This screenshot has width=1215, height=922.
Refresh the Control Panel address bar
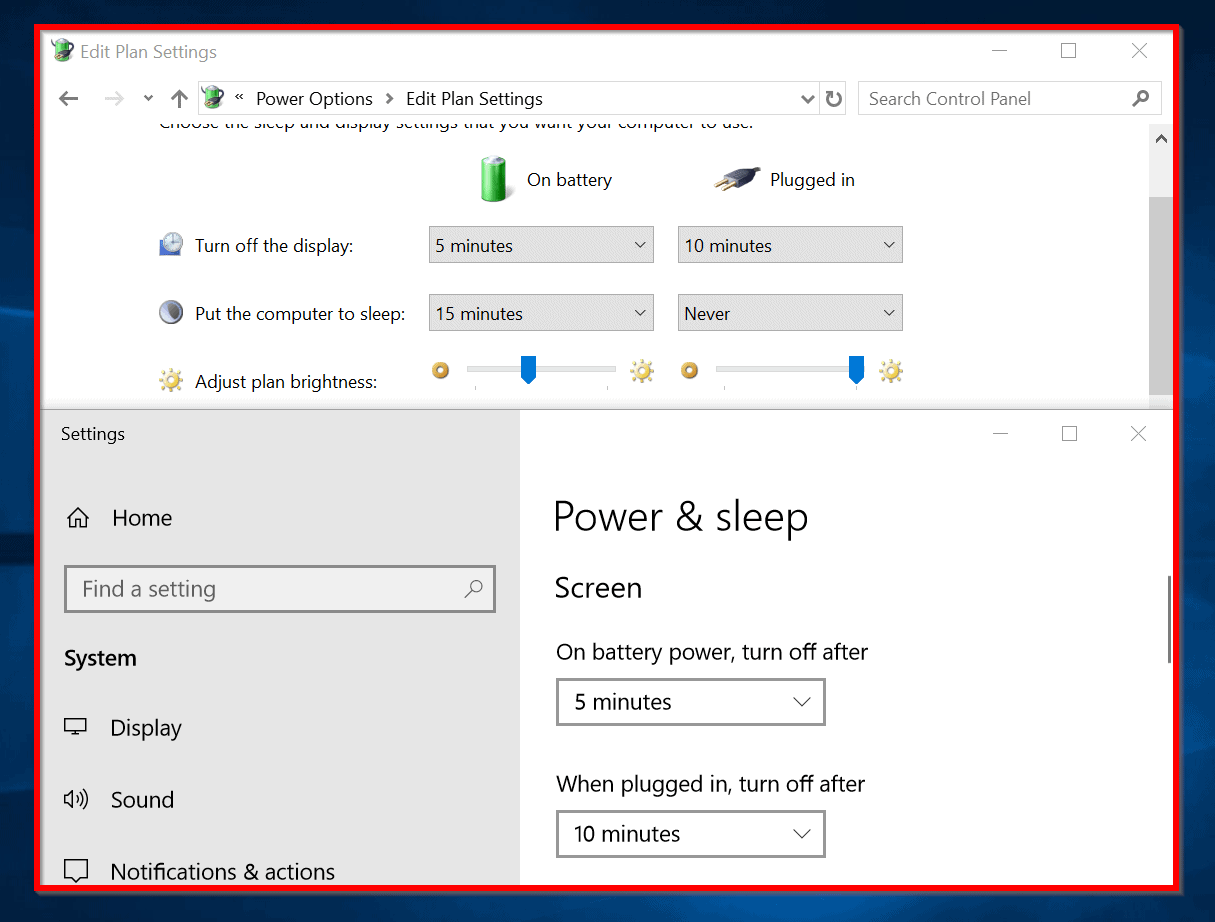coord(833,98)
